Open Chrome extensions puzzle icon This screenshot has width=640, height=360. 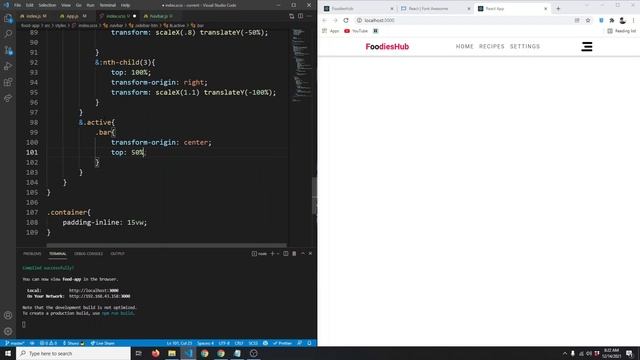611,20
